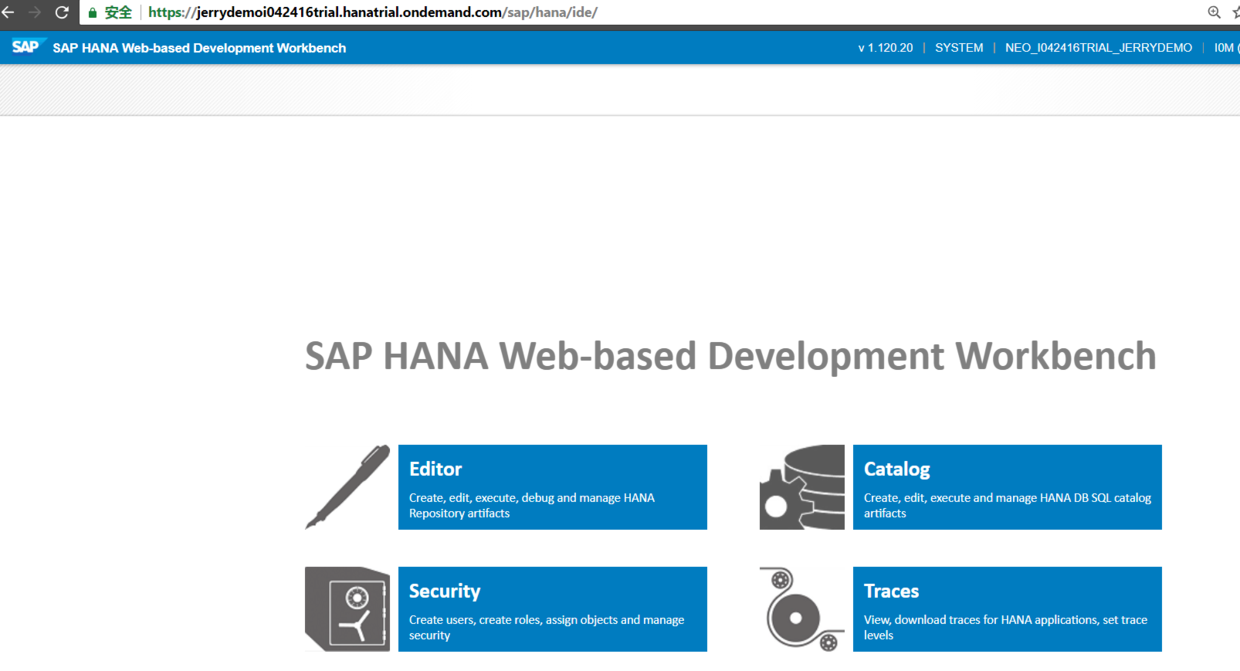Click header title SAP HANA Web-based Development Workbench
1240x671 pixels.
199,48
